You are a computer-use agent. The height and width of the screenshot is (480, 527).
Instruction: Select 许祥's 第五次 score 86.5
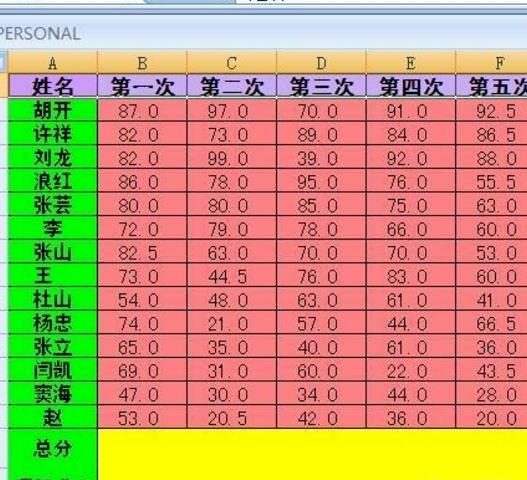pyautogui.click(x=491, y=133)
